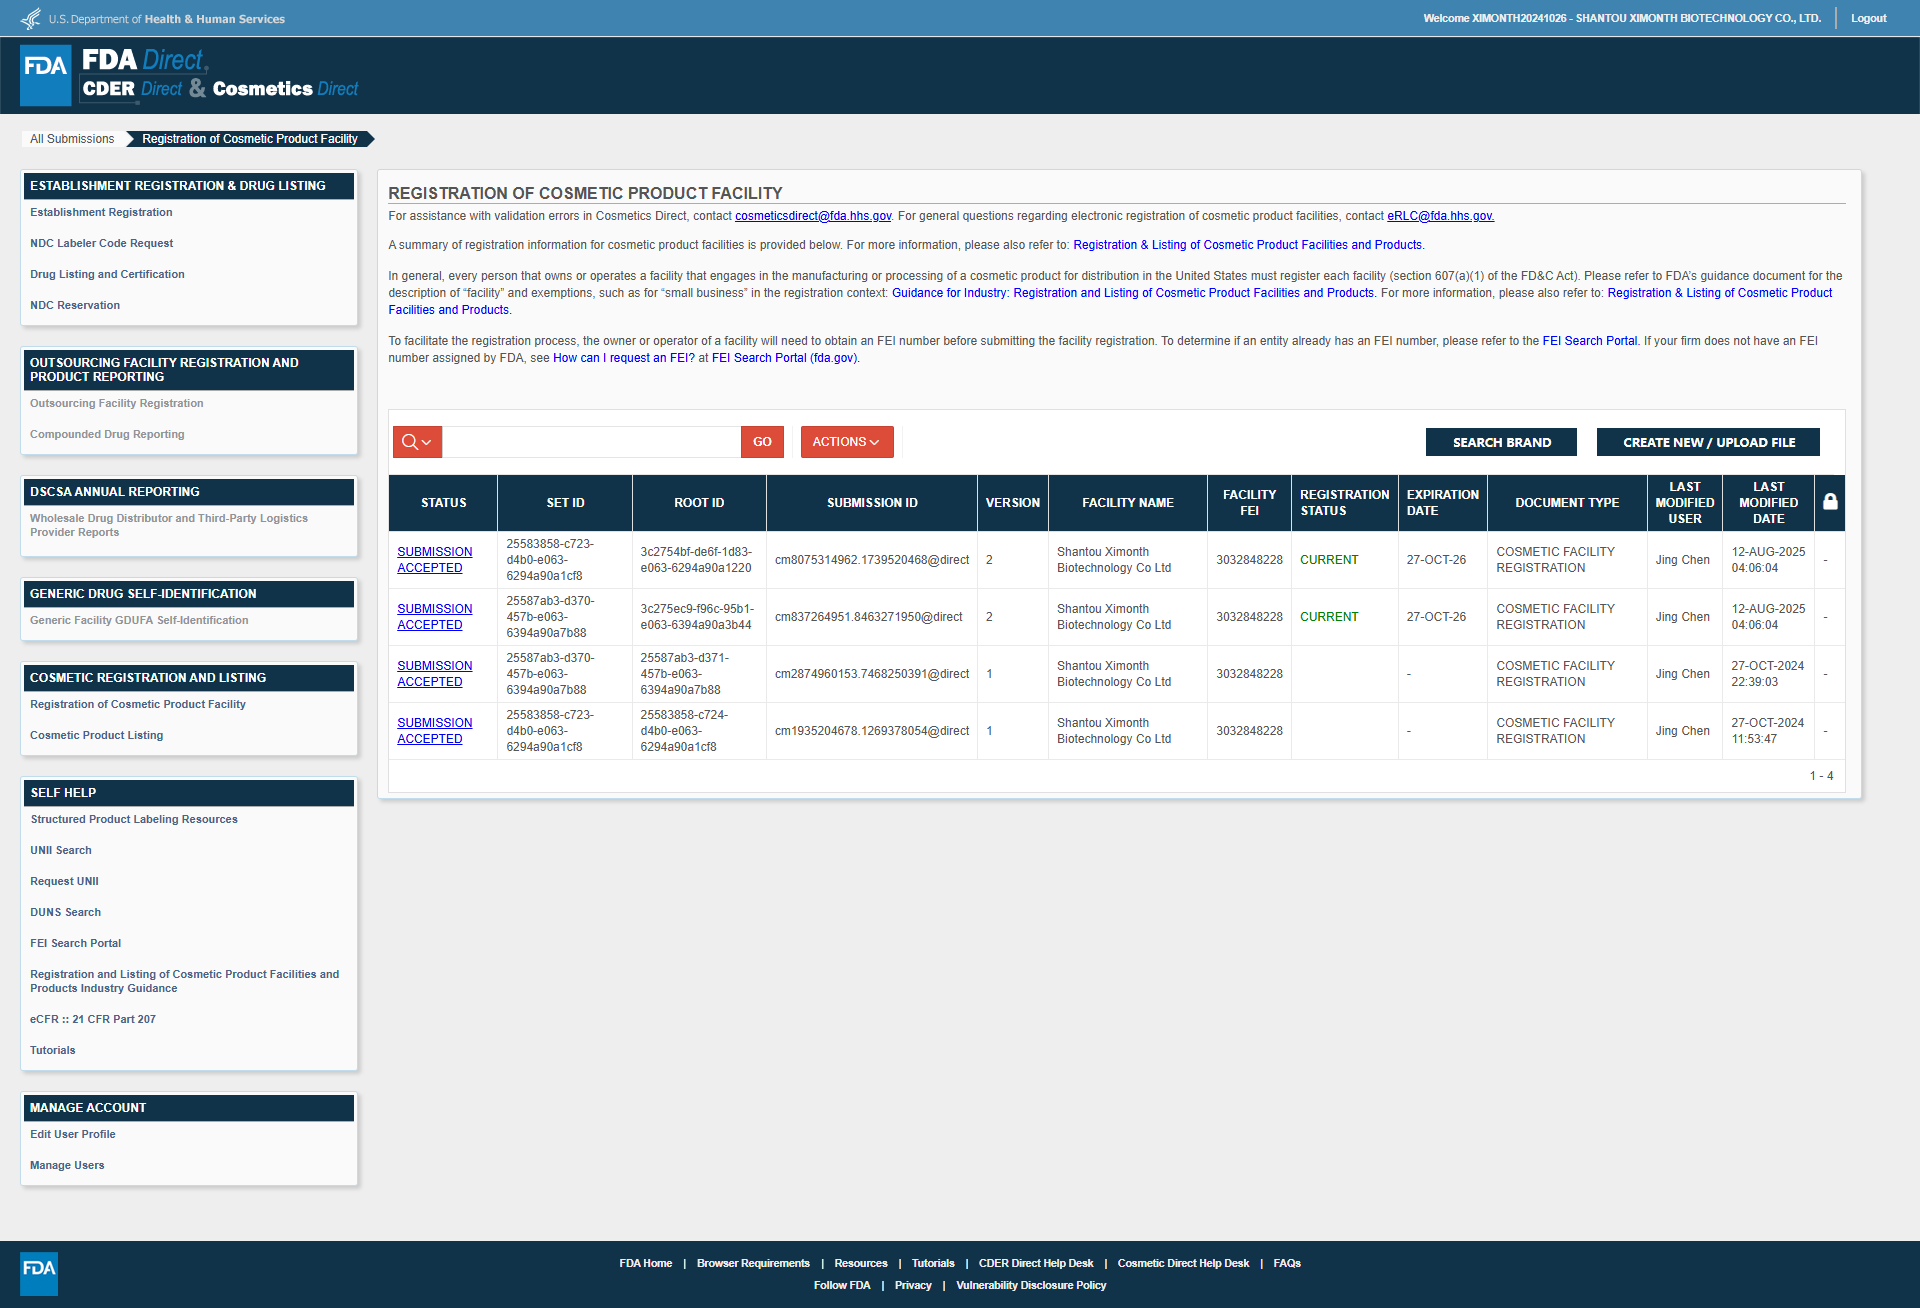Click Logout link
The width and height of the screenshot is (1920, 1308).
1868,18
